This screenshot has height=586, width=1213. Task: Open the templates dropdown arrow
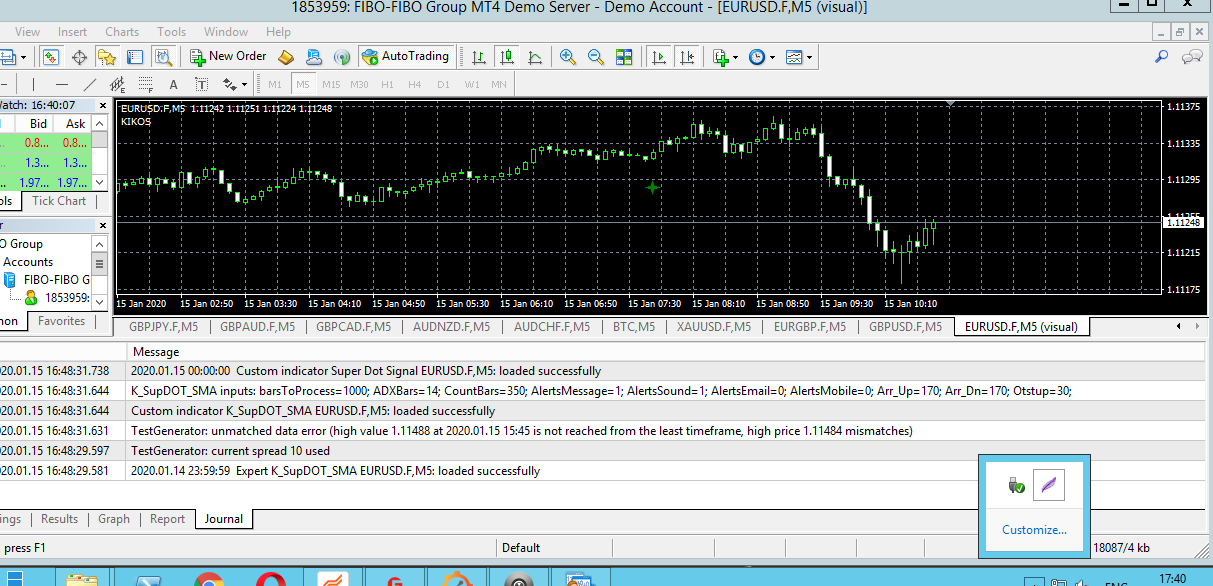(x=809, y=58)
